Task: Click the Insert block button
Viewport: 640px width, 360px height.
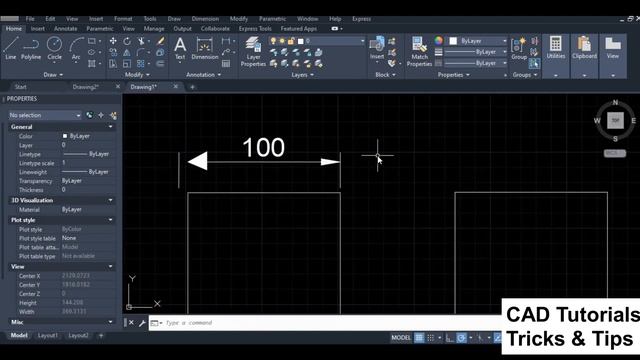Action: point(377,48)
